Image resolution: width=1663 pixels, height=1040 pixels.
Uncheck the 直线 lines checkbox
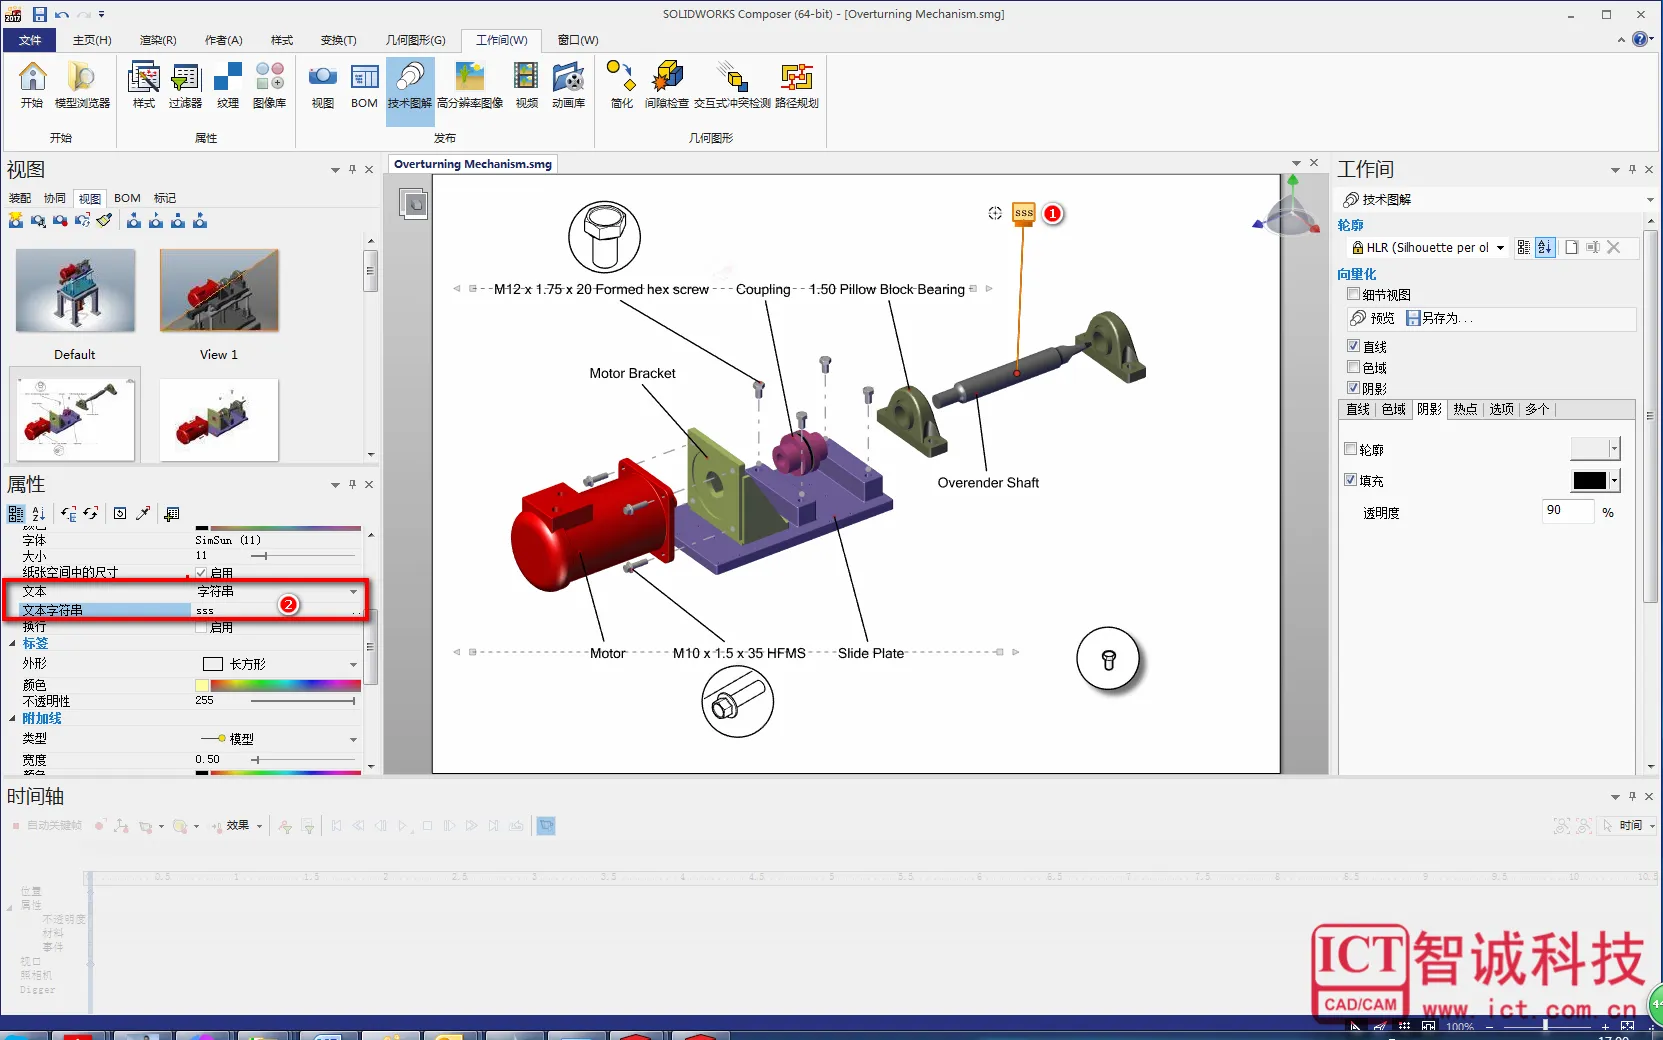click(x=1353, y=346)
